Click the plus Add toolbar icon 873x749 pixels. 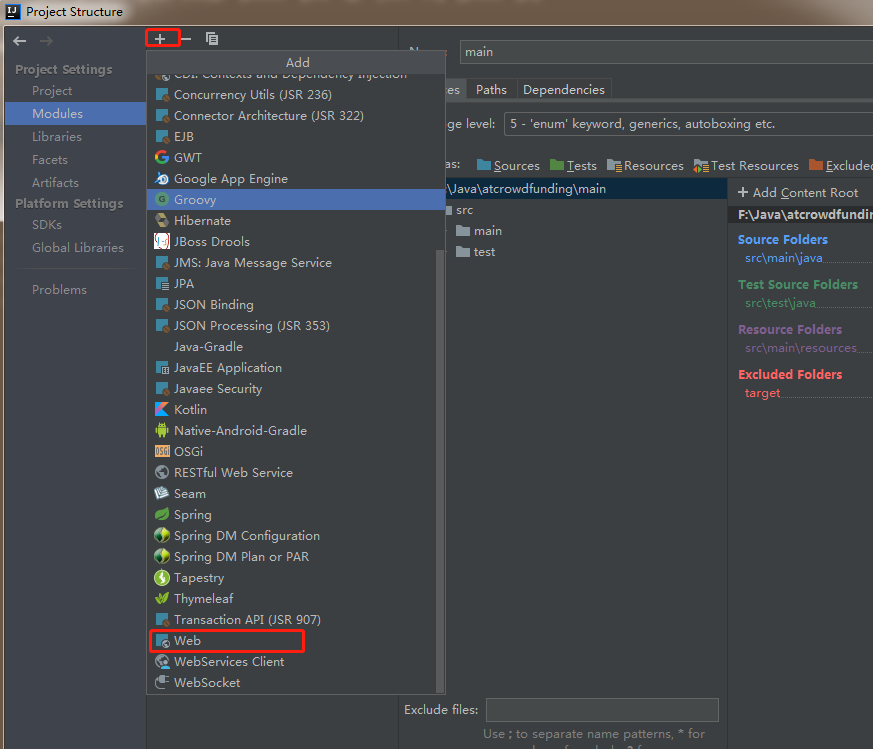pyautogui.click(x=160, y=38)
